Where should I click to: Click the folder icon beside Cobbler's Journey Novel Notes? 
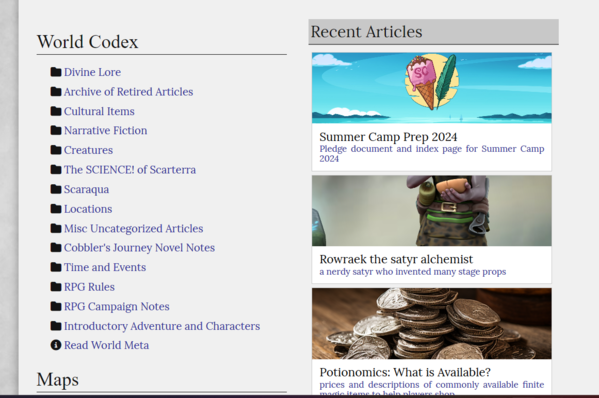56,248
